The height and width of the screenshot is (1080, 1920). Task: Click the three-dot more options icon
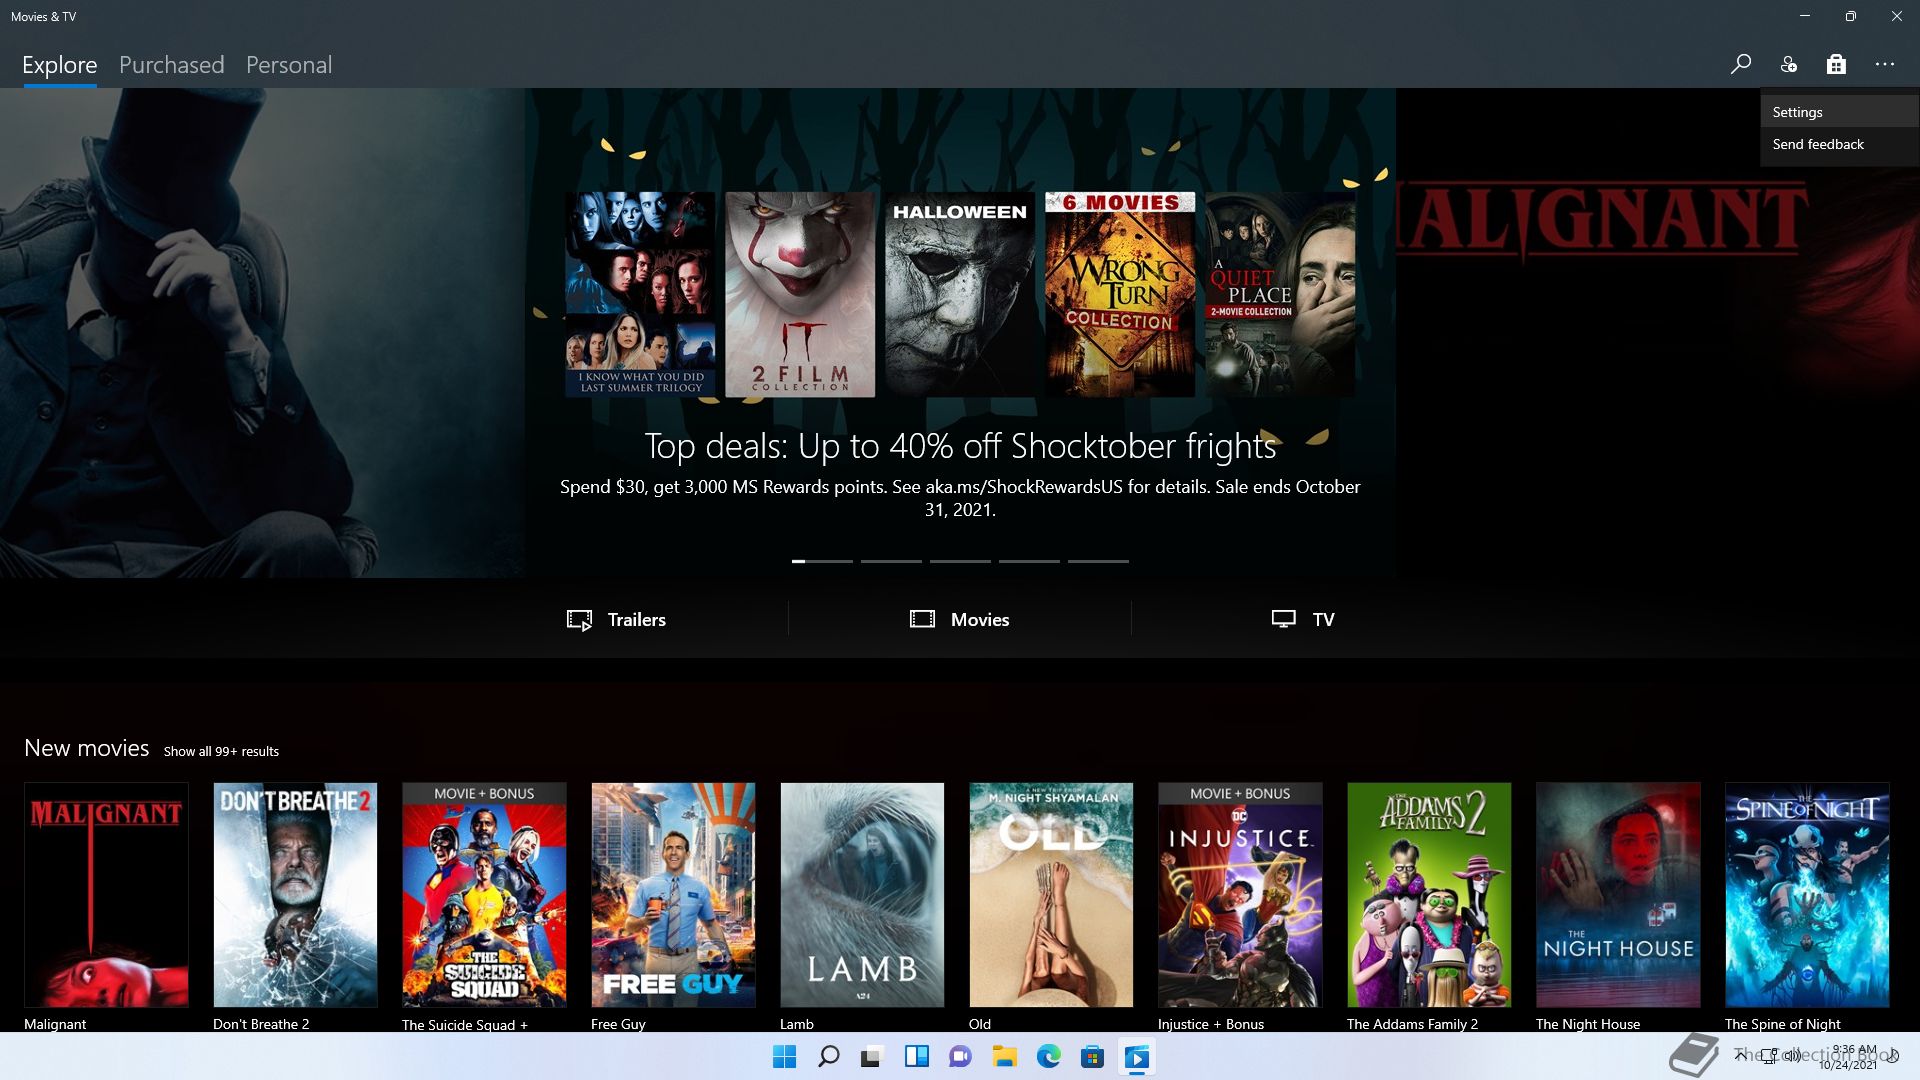tap(1885, 64)
